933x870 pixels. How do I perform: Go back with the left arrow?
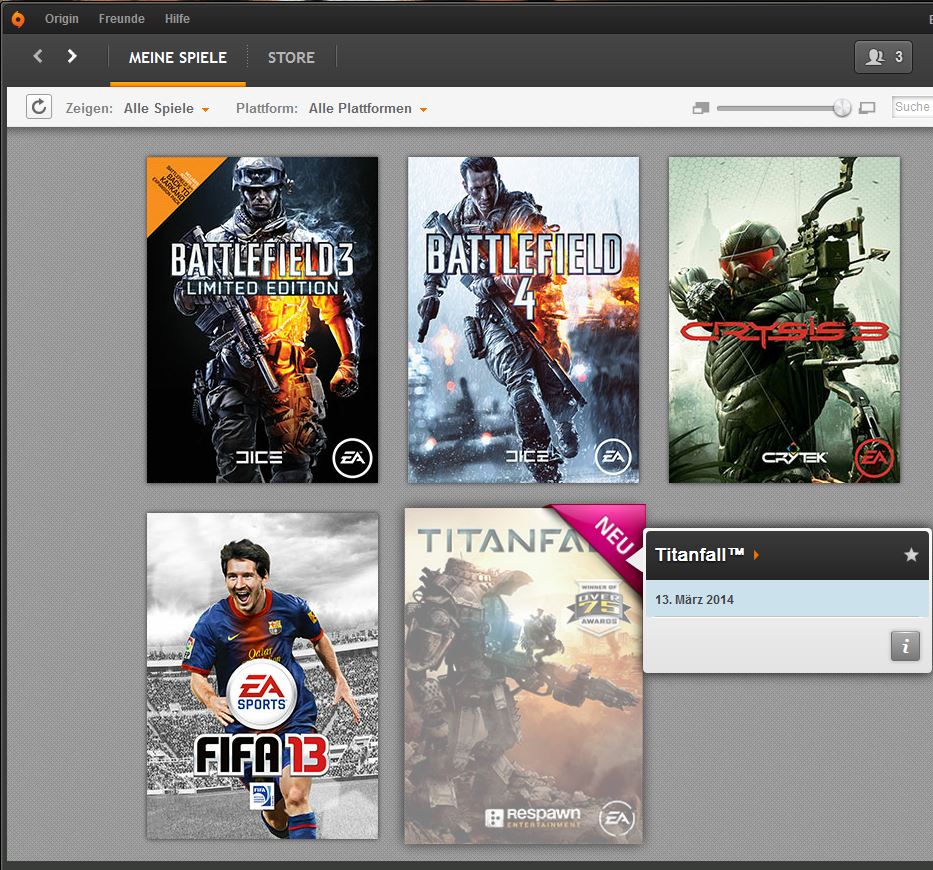pos(38,56)
